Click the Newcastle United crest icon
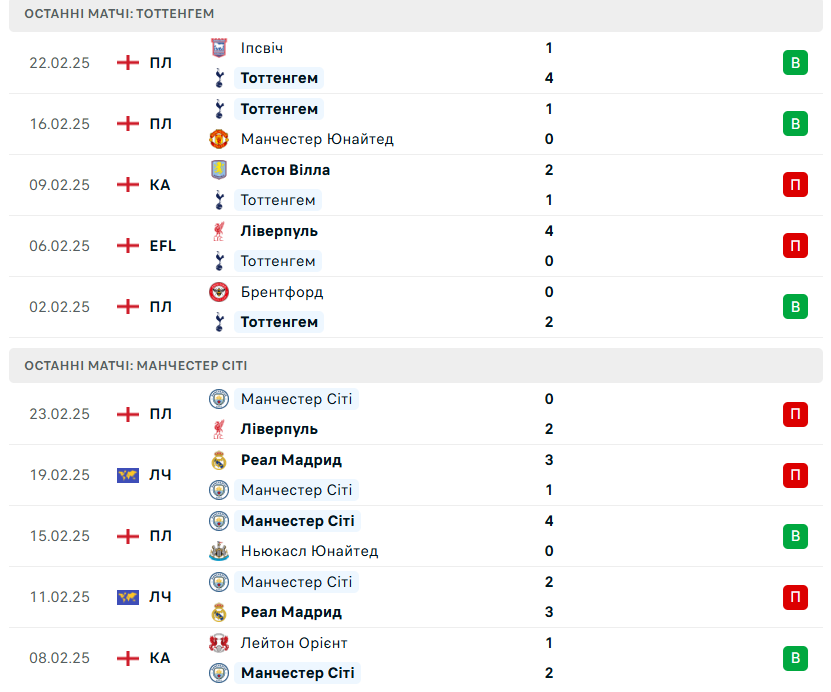This screenshot has height=692, width=831. coord(219,551)
